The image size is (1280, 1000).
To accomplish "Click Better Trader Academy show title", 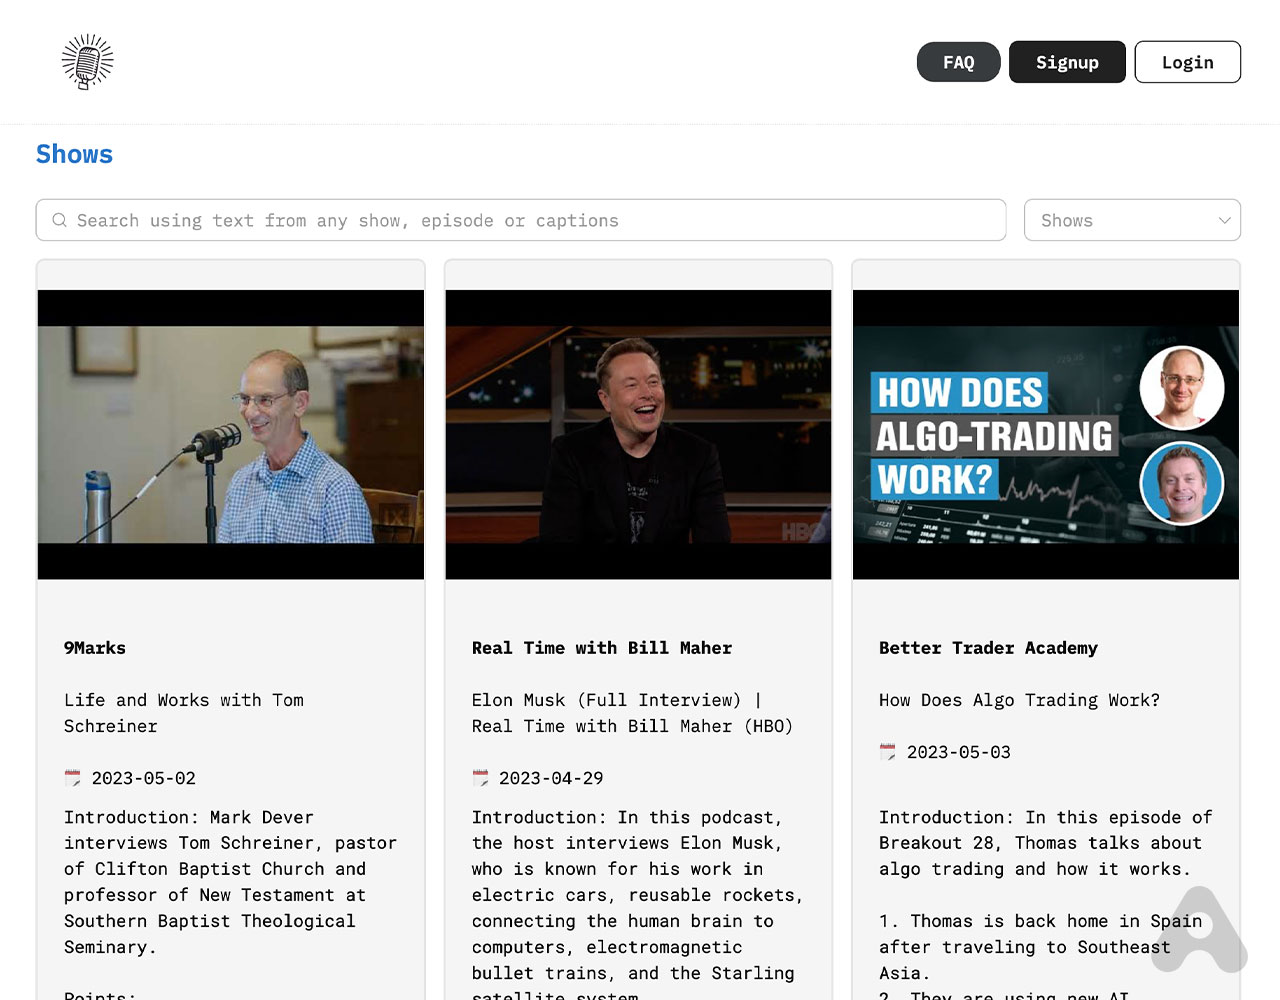I will 988,648.
